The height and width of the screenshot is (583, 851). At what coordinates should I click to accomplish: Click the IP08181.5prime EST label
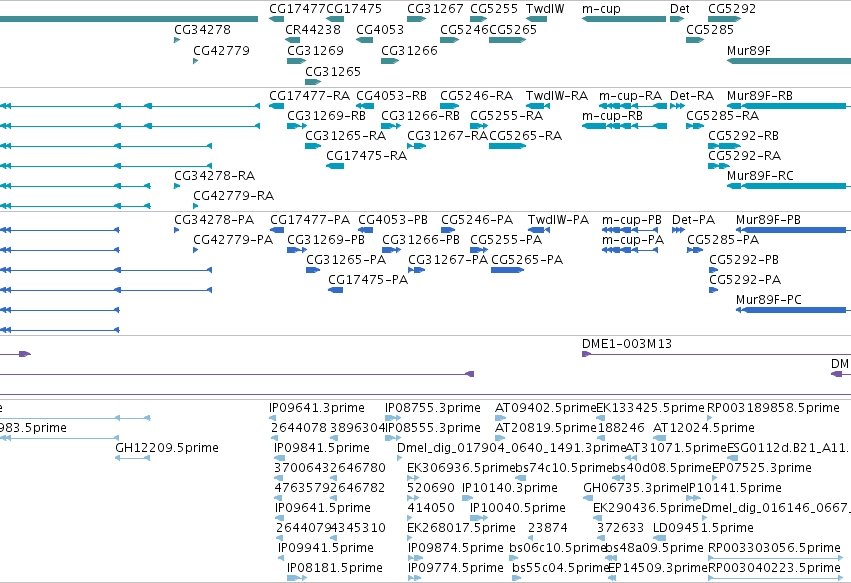tap(335, 568)
